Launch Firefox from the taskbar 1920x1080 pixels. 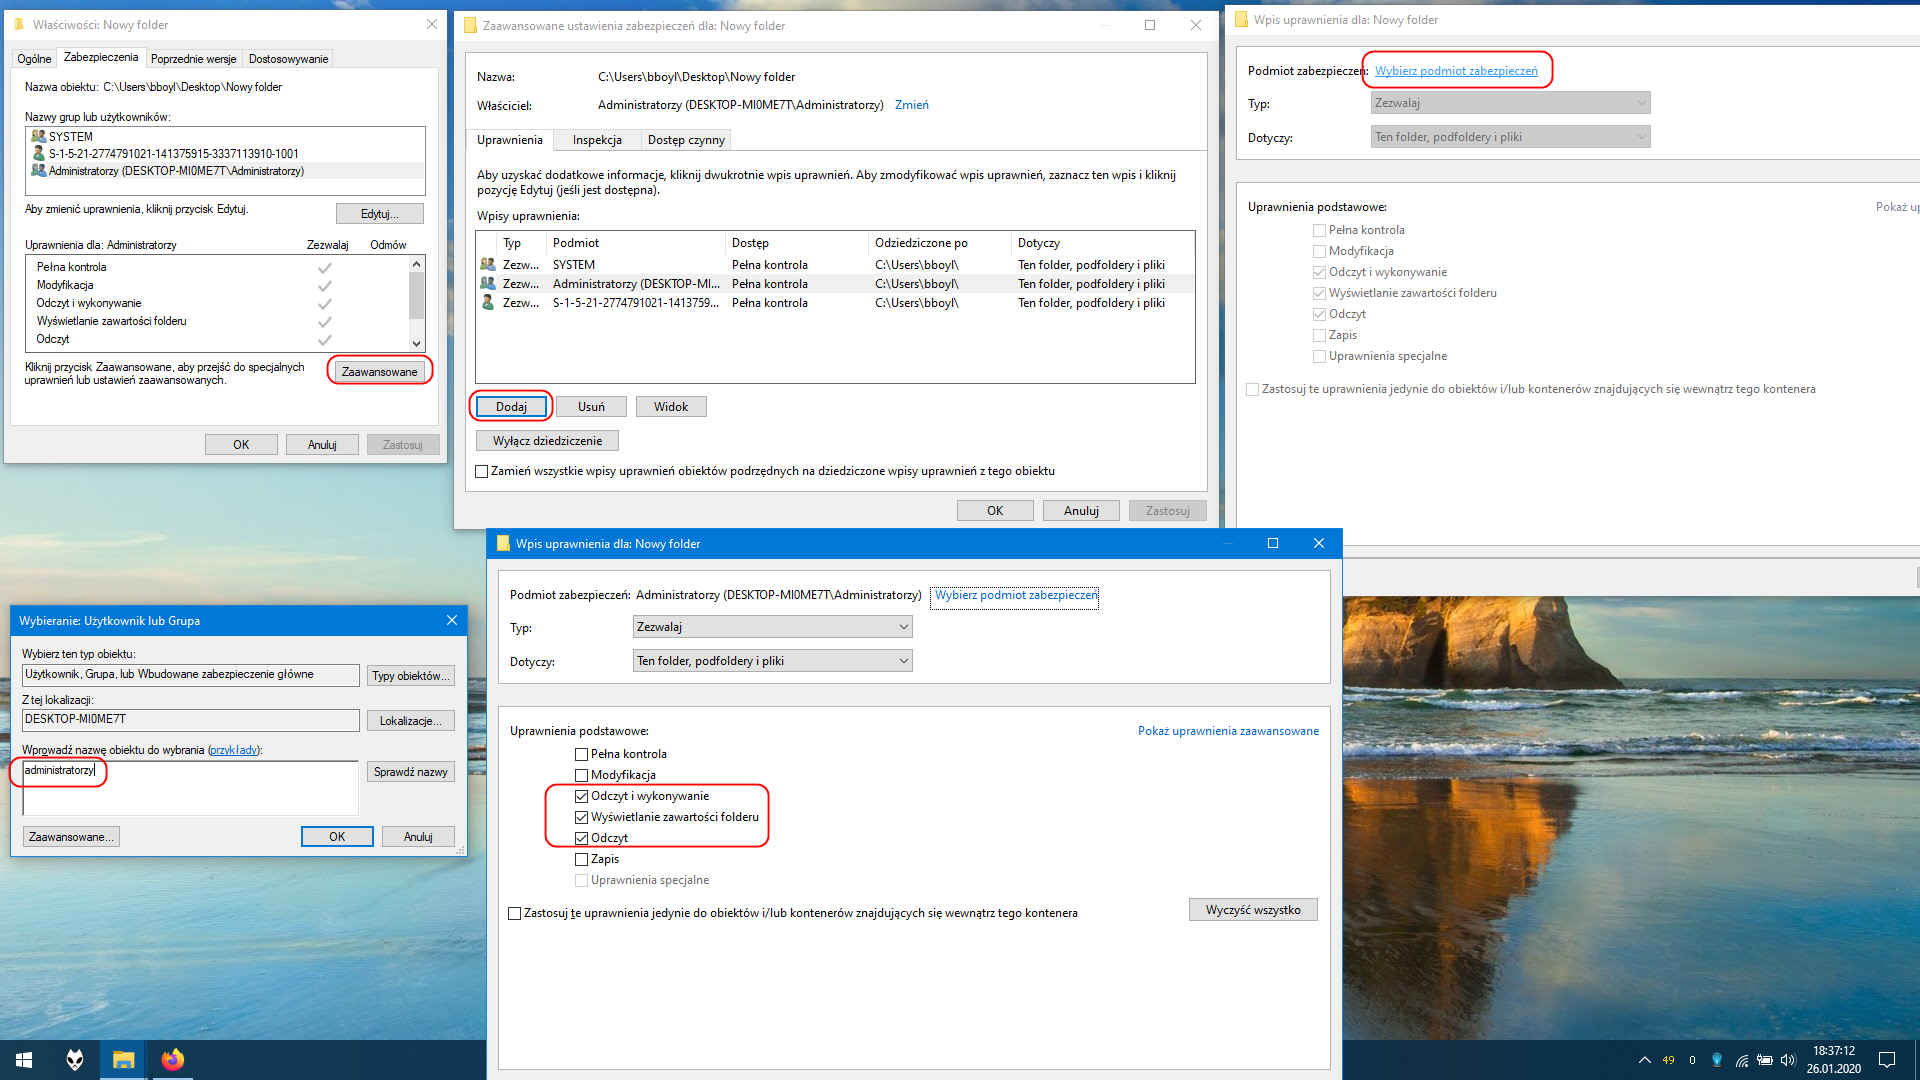point(173,1060)
